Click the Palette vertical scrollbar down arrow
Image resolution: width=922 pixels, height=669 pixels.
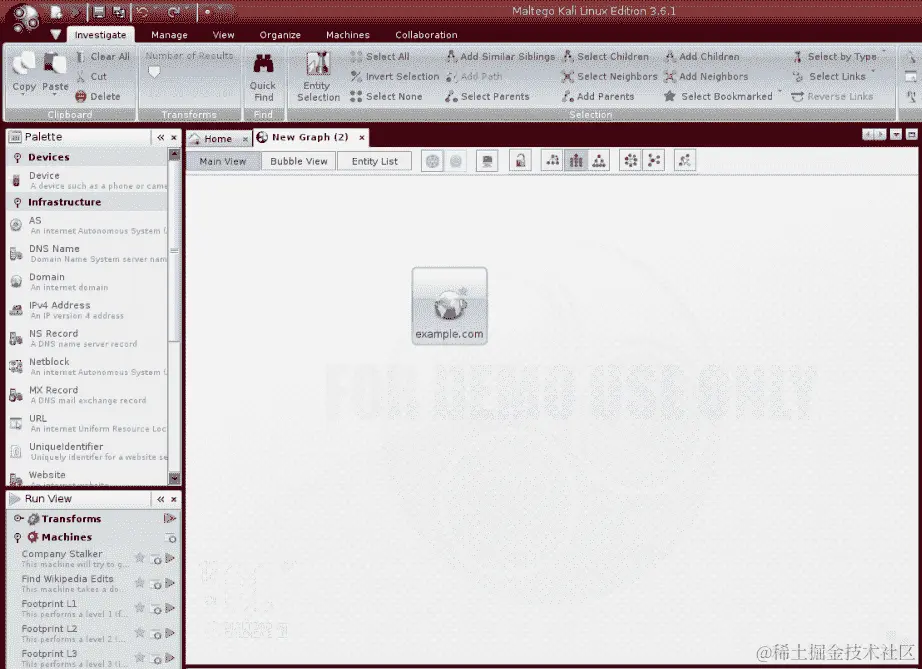point(174,479)
